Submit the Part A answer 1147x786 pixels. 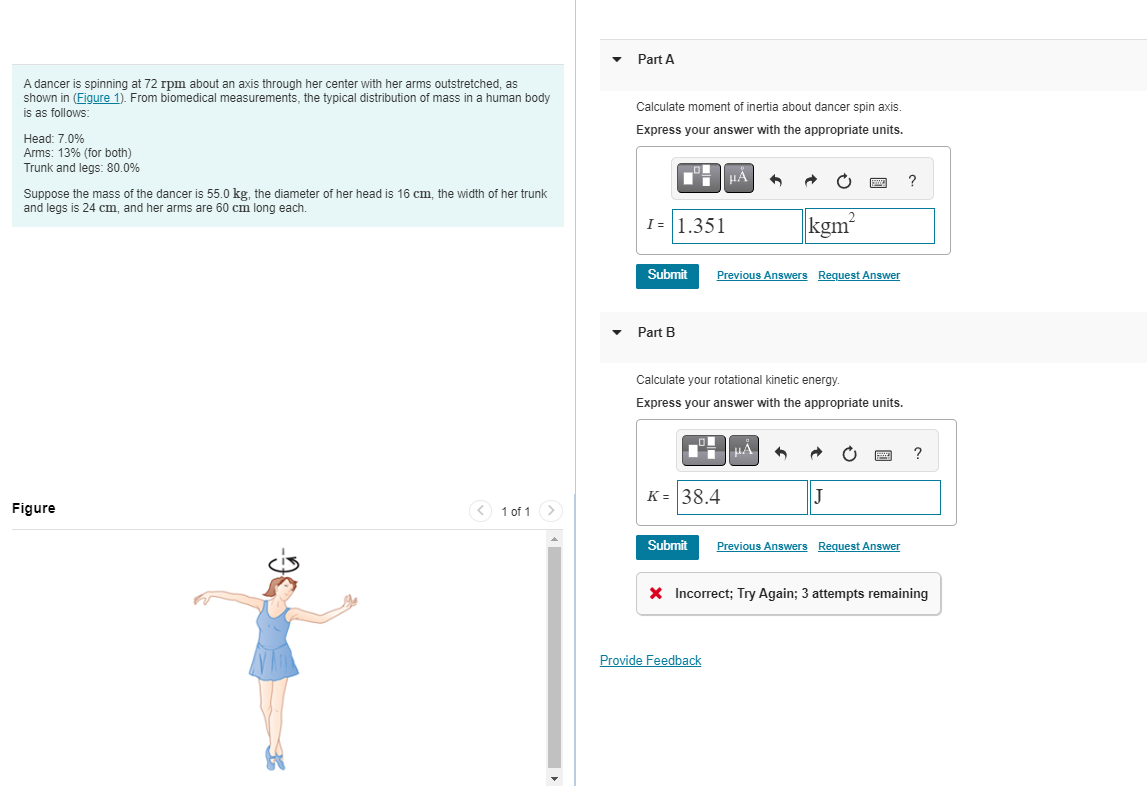(x=667, y=275)
